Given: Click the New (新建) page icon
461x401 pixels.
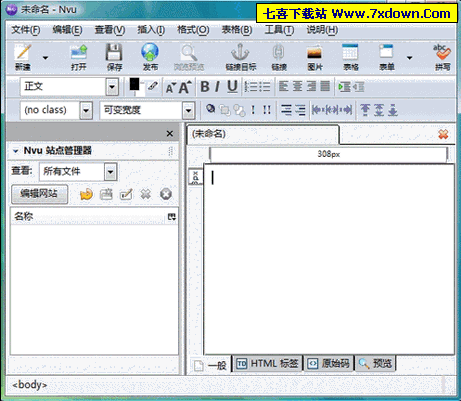Looking at the screenshot, I should [x=23, y=53].
